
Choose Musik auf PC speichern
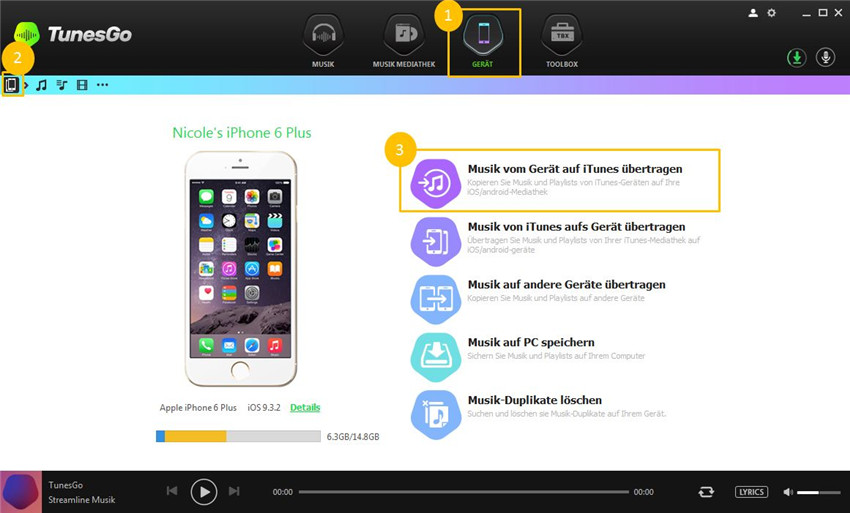coord(531,343)
